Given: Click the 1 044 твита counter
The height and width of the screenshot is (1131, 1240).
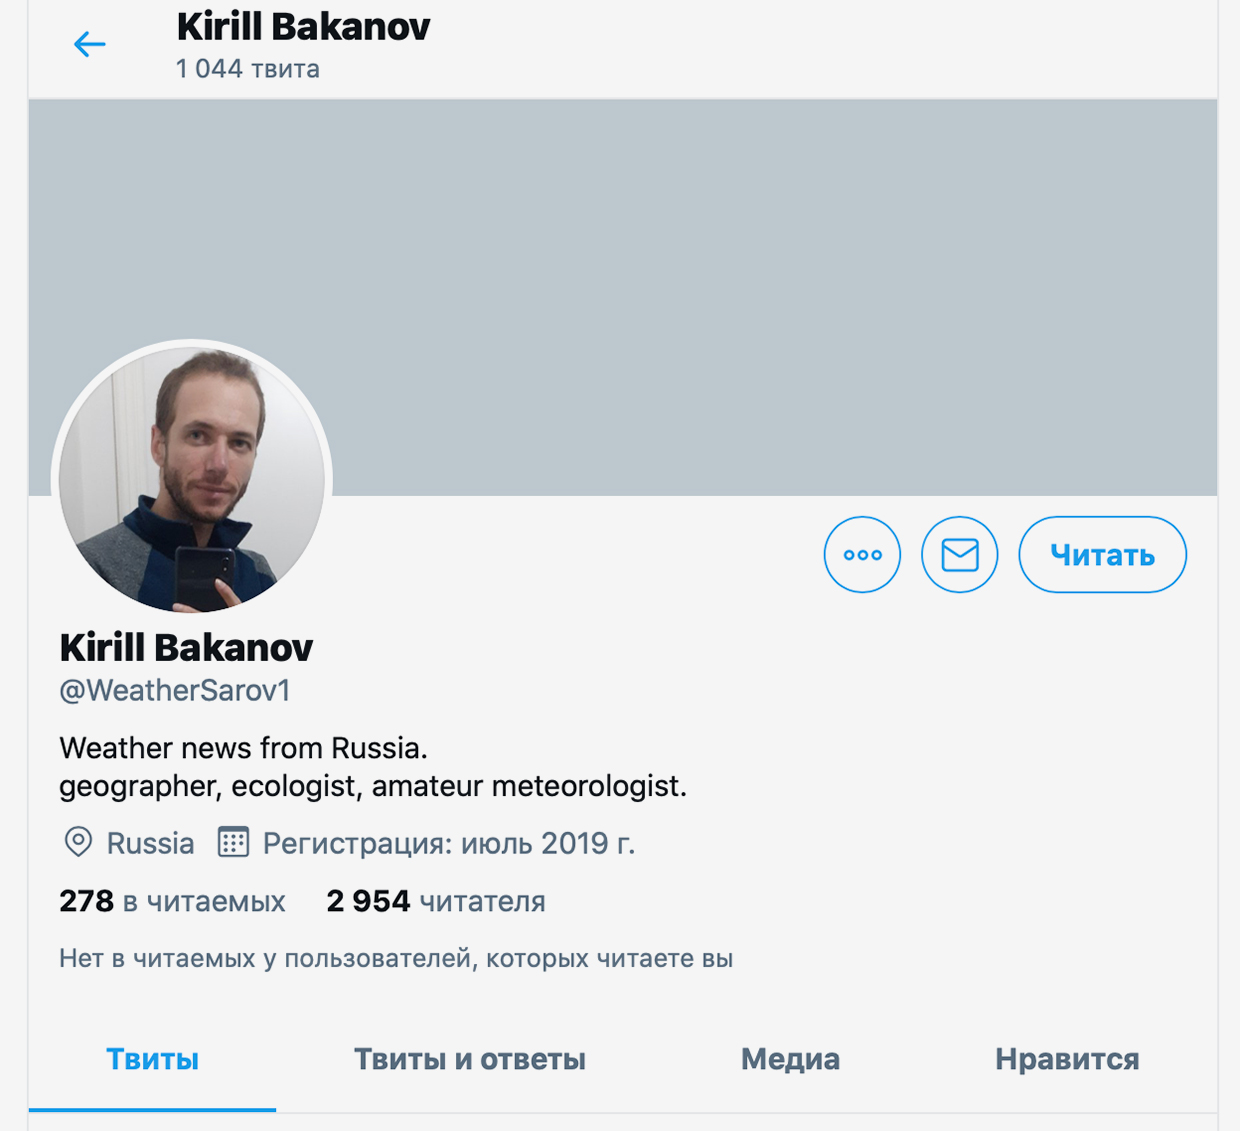Looking at the screenshot, I should click(x=248, y=69).
